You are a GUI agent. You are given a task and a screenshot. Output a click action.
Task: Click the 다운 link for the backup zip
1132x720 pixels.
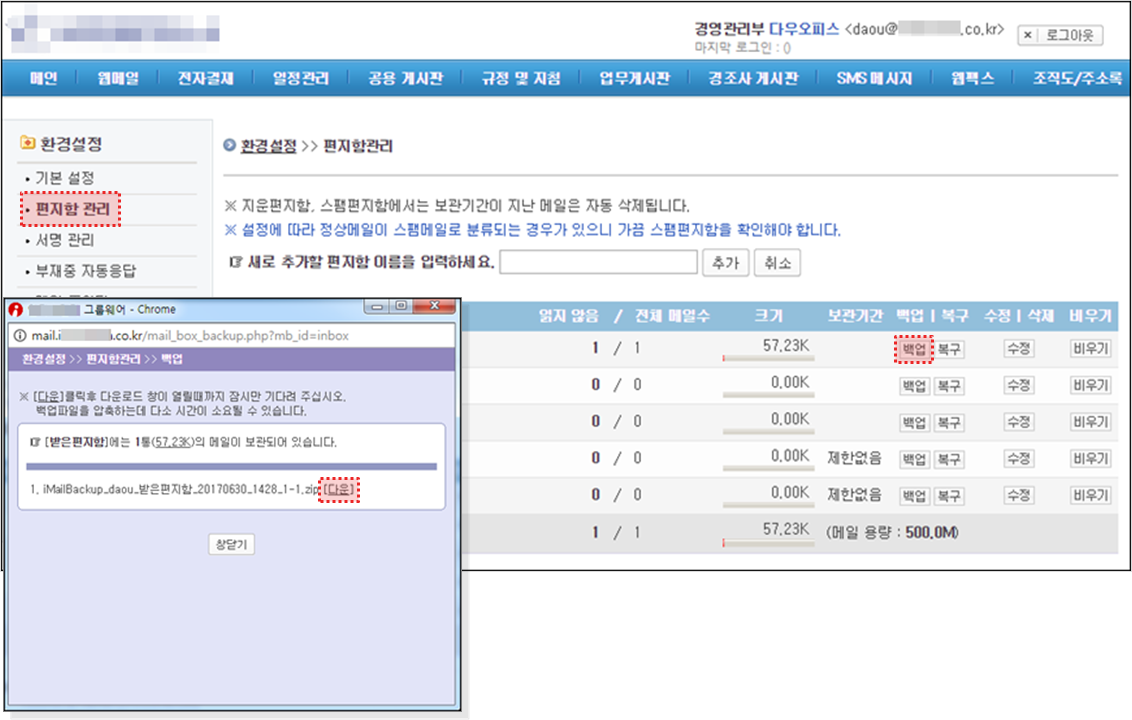pyautogui.click(x=340, y=490)
